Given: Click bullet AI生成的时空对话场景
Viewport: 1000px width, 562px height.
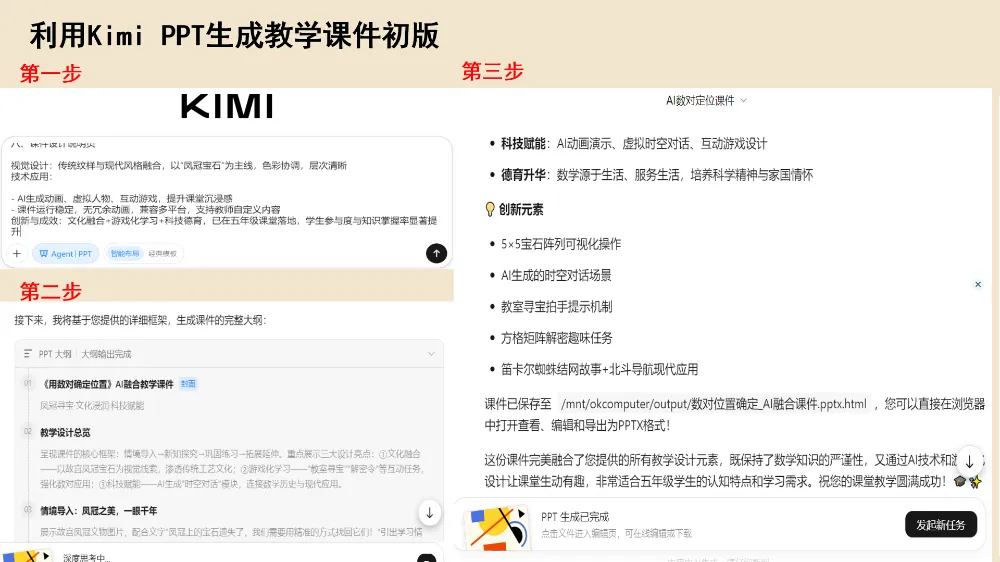Looking at the screenshot, I should pyautogui.click(x=556, y=276).
